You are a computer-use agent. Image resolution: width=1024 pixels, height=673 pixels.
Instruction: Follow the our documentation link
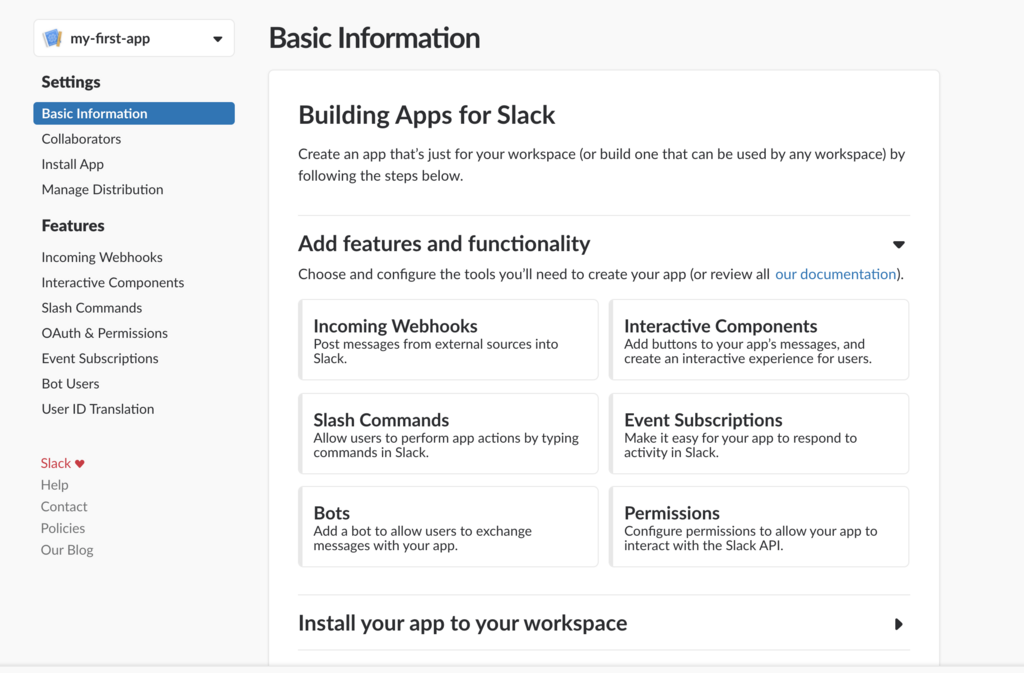(x=835, y=274)
